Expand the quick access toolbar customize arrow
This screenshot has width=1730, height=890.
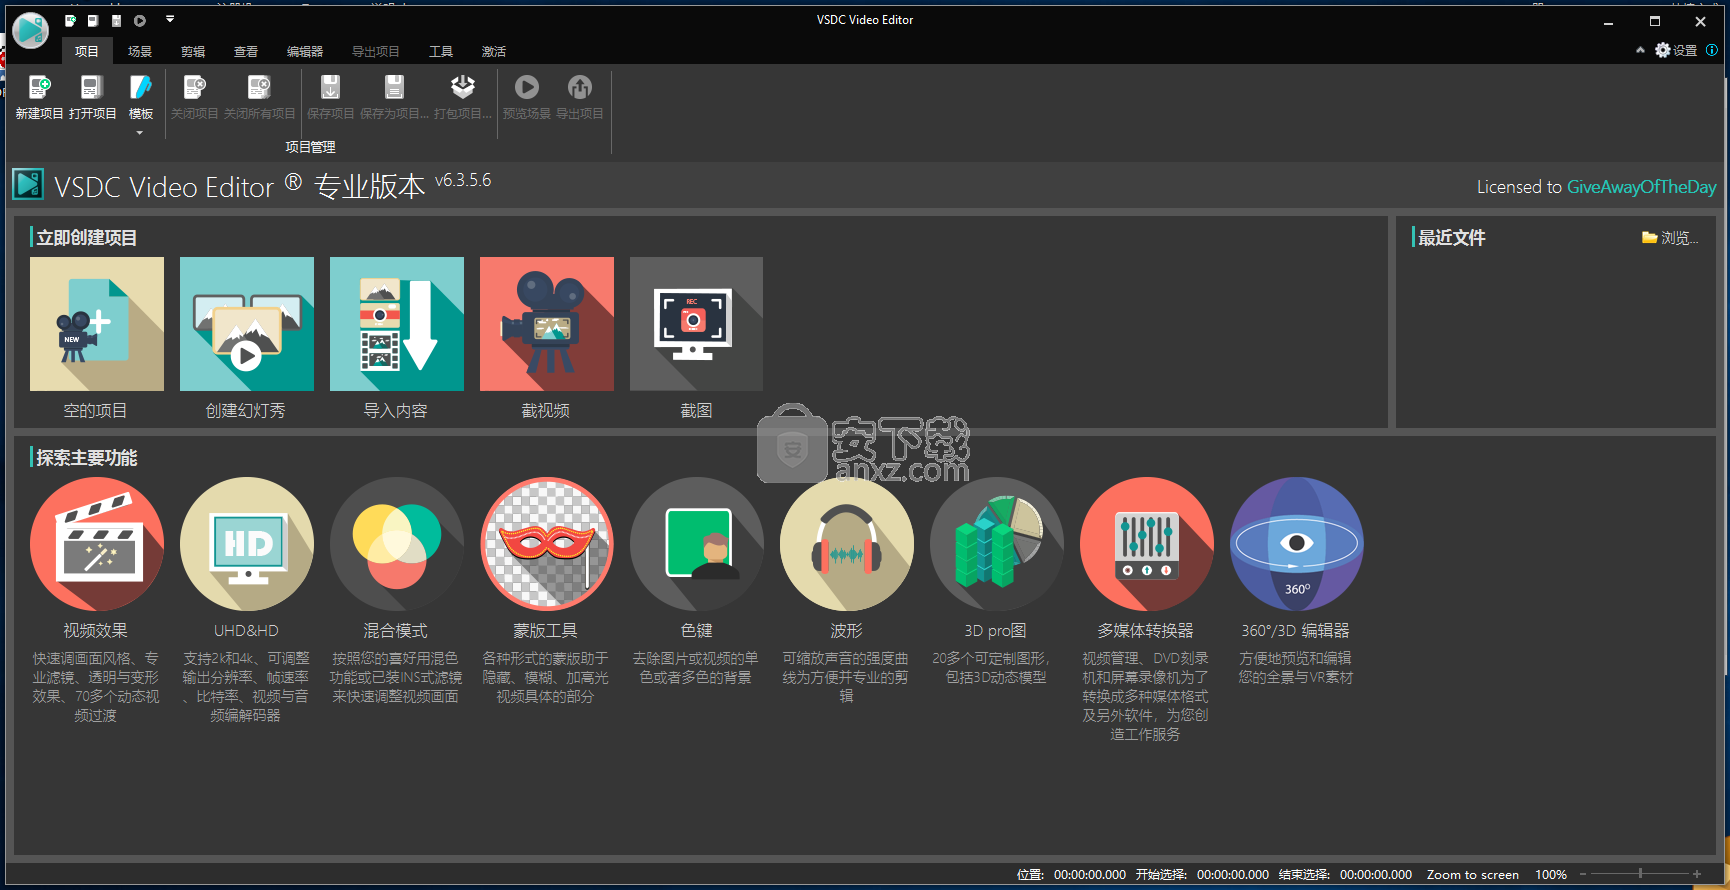tap(170, 19)
